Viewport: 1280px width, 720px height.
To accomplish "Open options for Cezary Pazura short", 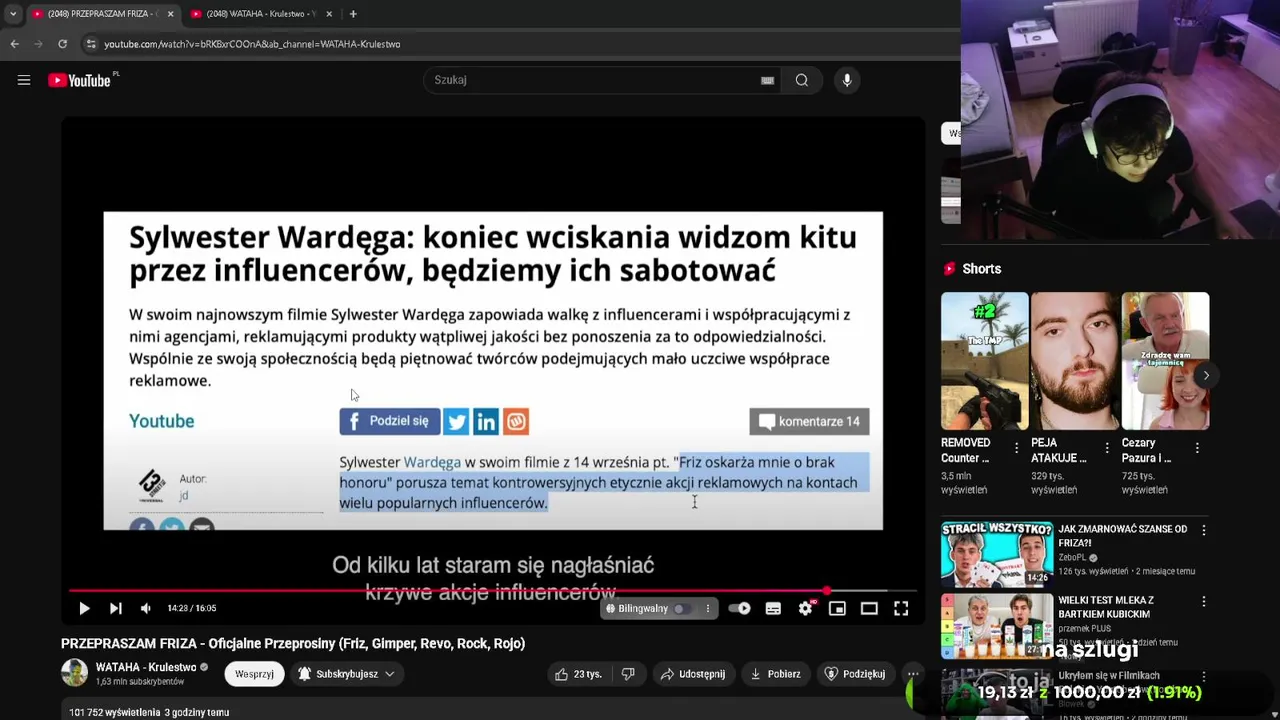I will click(1197, 448).
